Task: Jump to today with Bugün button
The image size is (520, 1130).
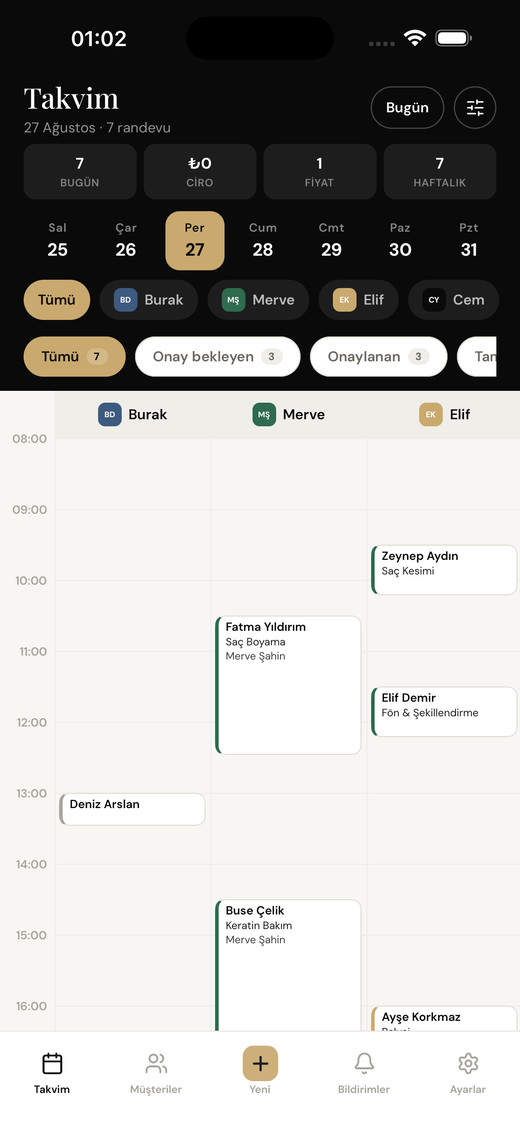Action: (x=407, y=107)
